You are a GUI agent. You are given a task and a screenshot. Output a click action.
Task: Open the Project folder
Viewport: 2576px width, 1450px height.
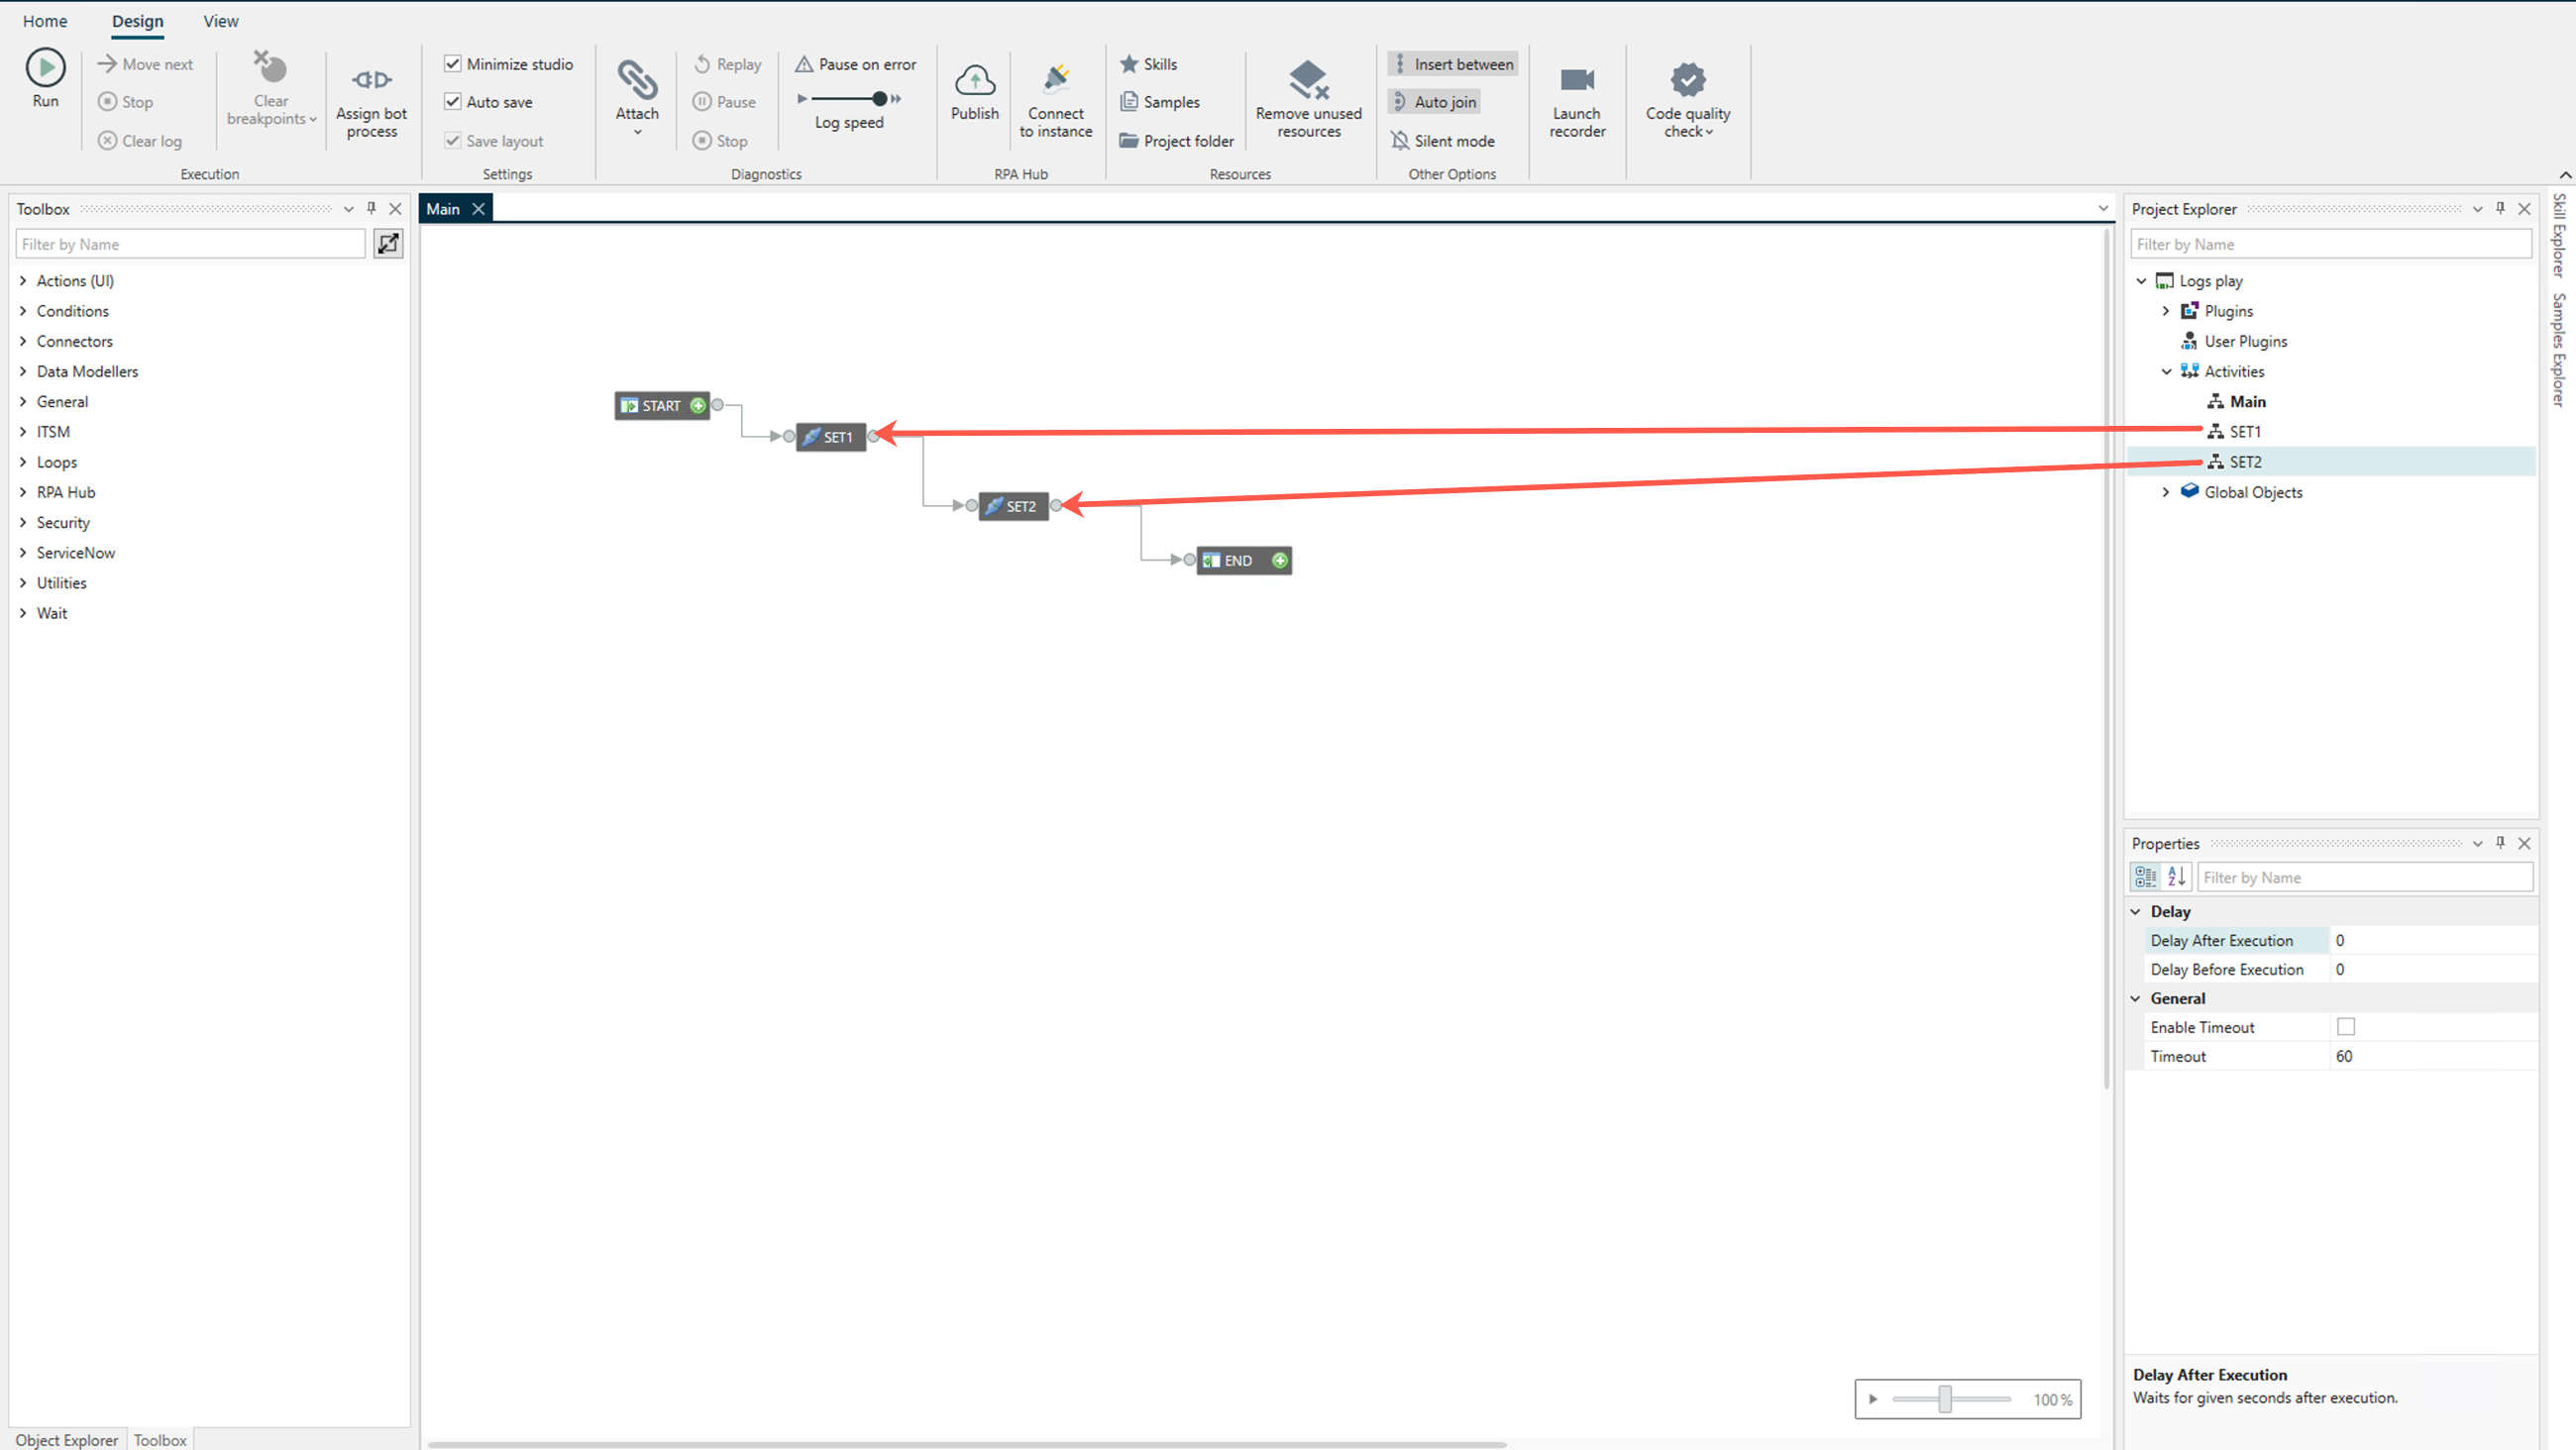click(1176, 141)
